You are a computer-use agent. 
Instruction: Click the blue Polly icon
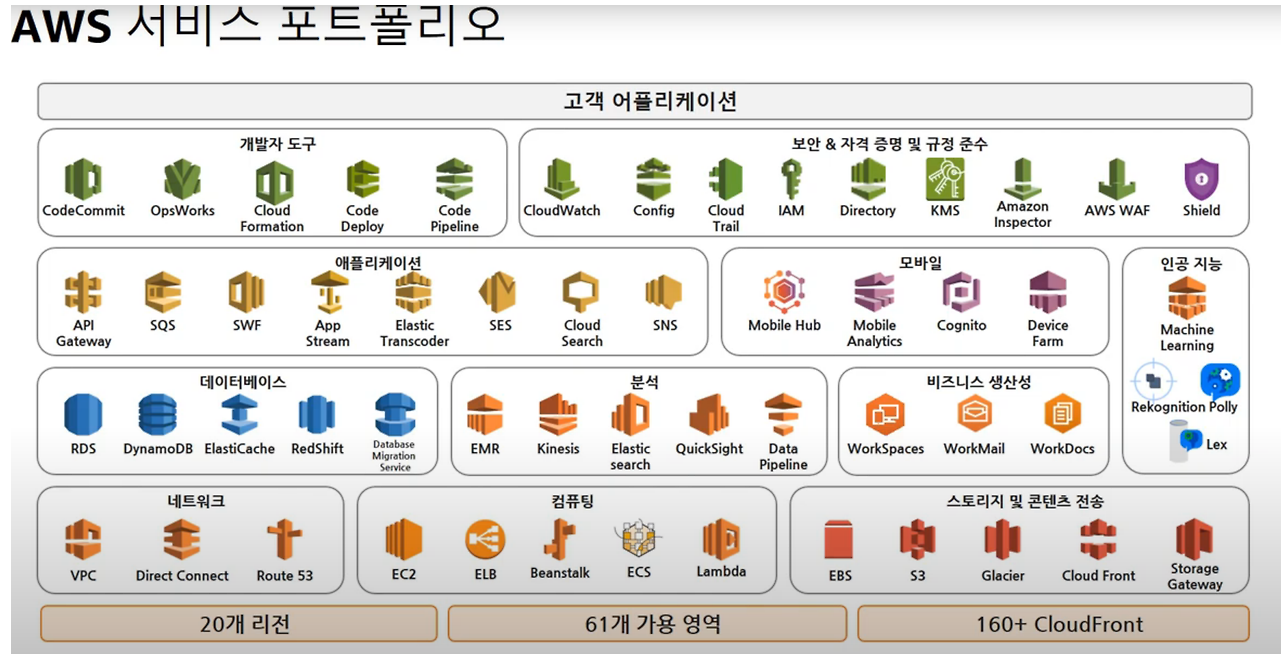1219,381
